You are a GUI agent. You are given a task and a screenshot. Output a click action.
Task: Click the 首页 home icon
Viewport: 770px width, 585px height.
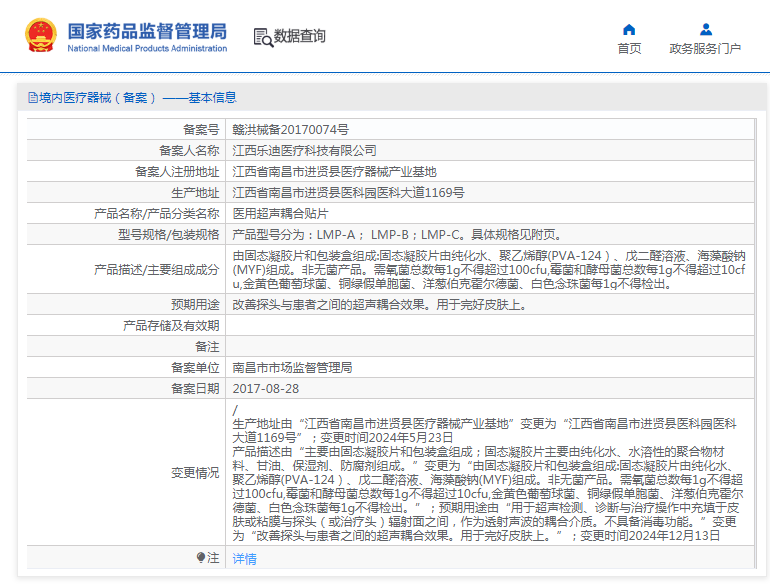(x=629, y=29)
